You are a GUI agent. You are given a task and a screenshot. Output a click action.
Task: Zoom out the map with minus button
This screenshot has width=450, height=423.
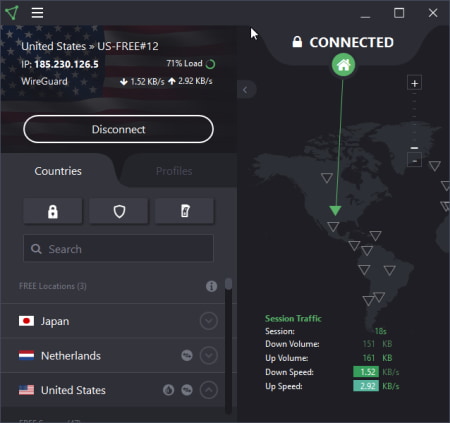coord(414,161)
